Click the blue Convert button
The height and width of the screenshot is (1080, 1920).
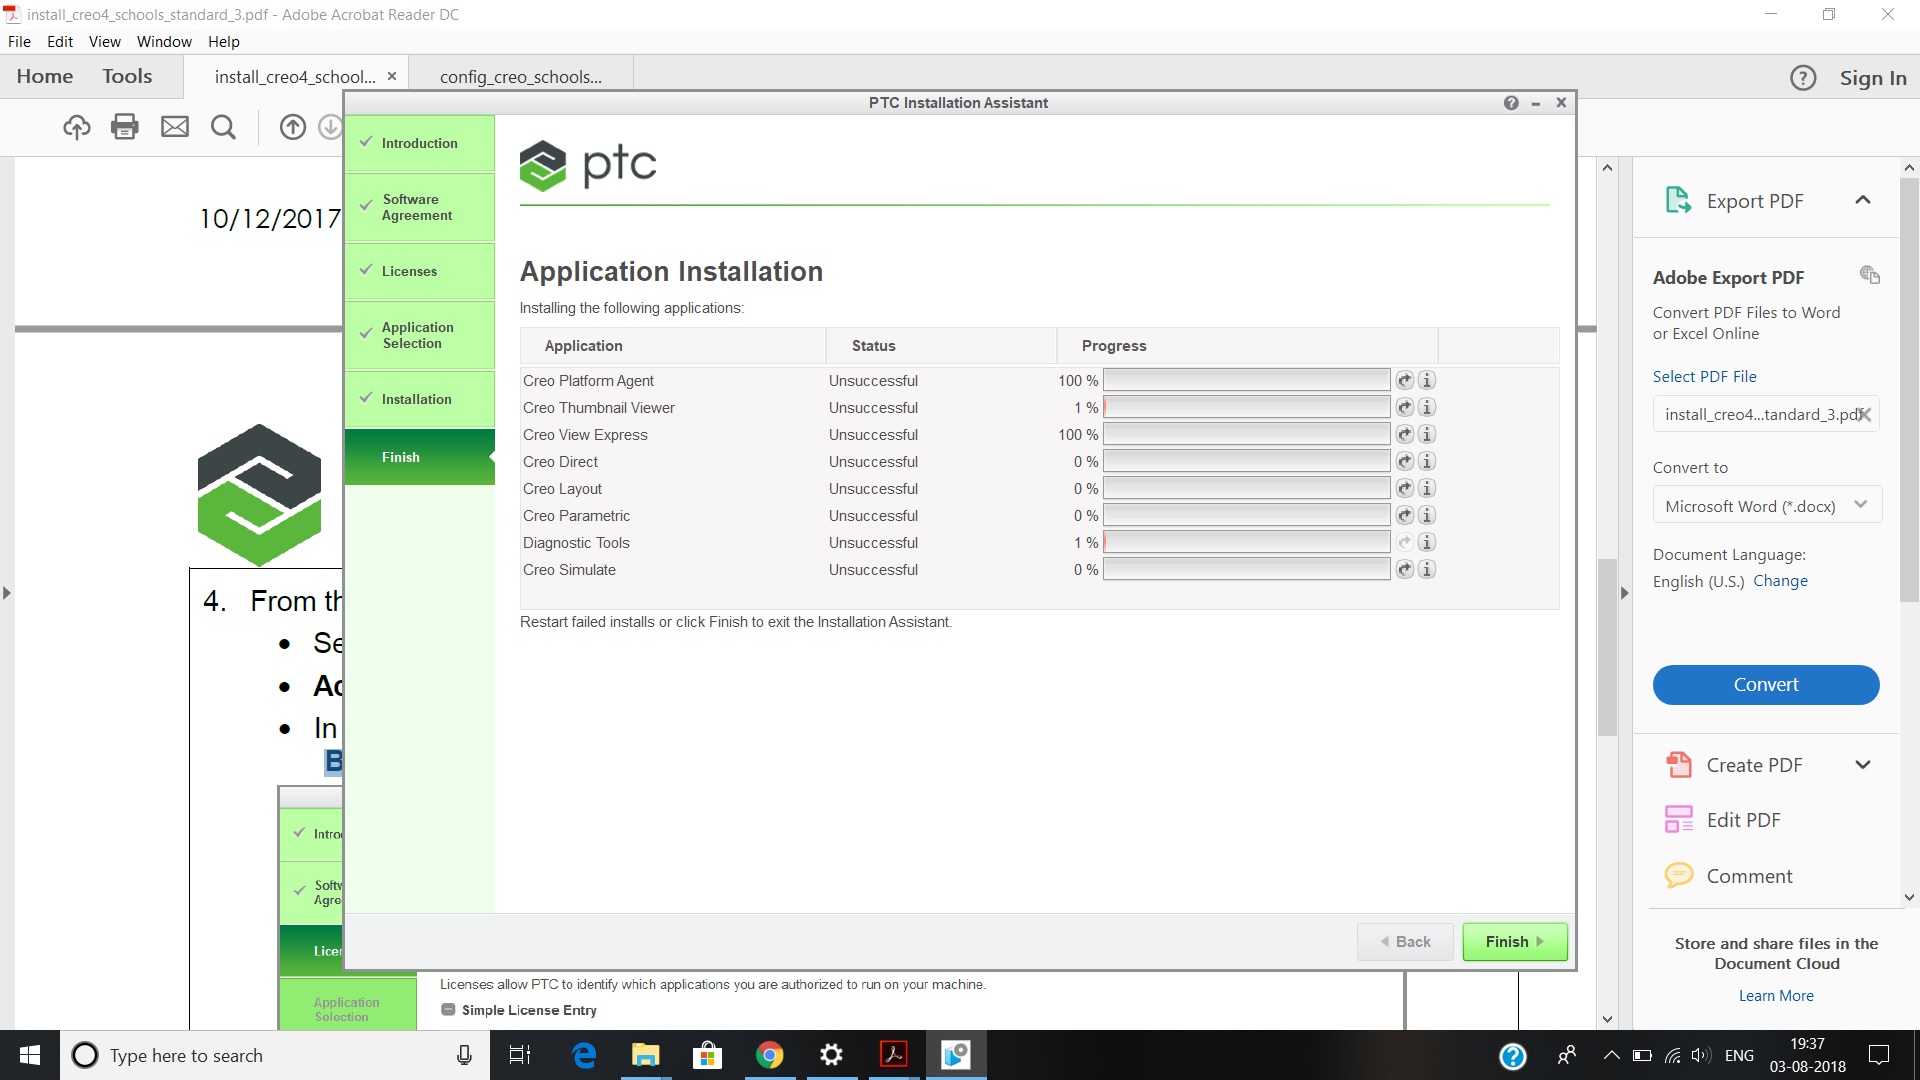point(1765,685)
